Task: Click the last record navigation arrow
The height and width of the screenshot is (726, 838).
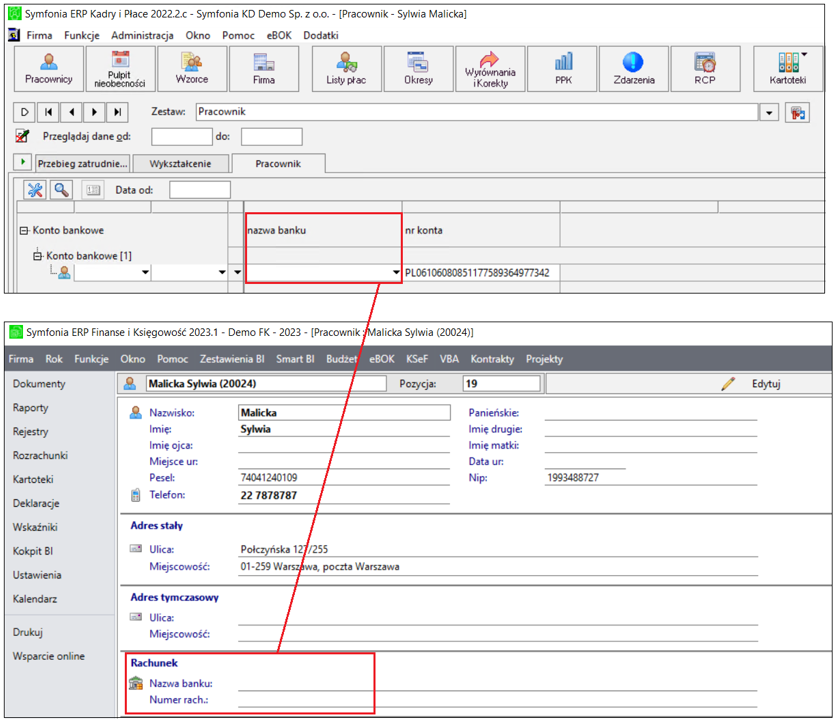Action: (117, 112)
